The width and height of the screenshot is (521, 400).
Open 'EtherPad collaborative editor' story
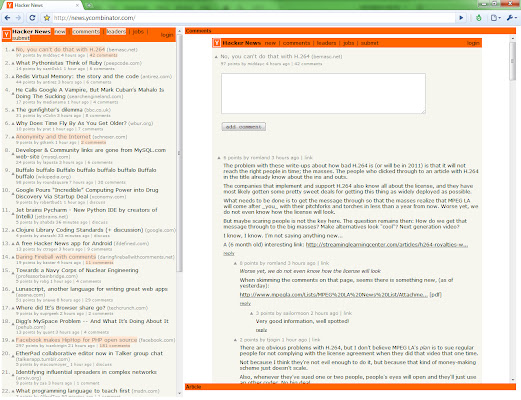[x=89, y=353]
